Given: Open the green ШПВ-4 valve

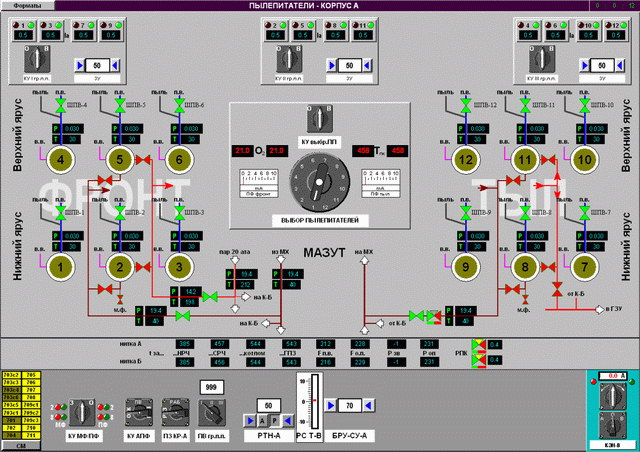Looking at the screenshot, I should tap(61, 105).
